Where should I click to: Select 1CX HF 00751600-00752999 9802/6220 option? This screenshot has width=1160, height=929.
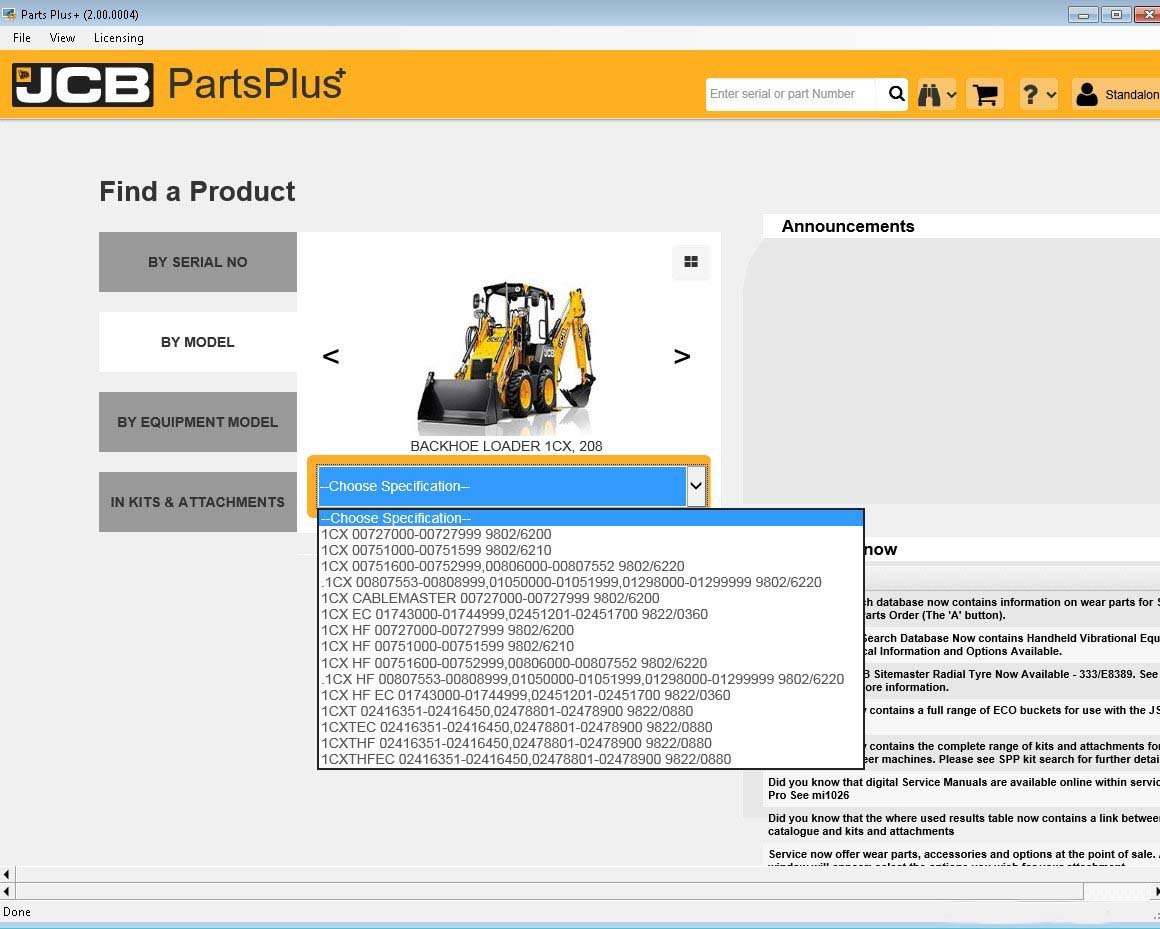click(x=591, y=663)
